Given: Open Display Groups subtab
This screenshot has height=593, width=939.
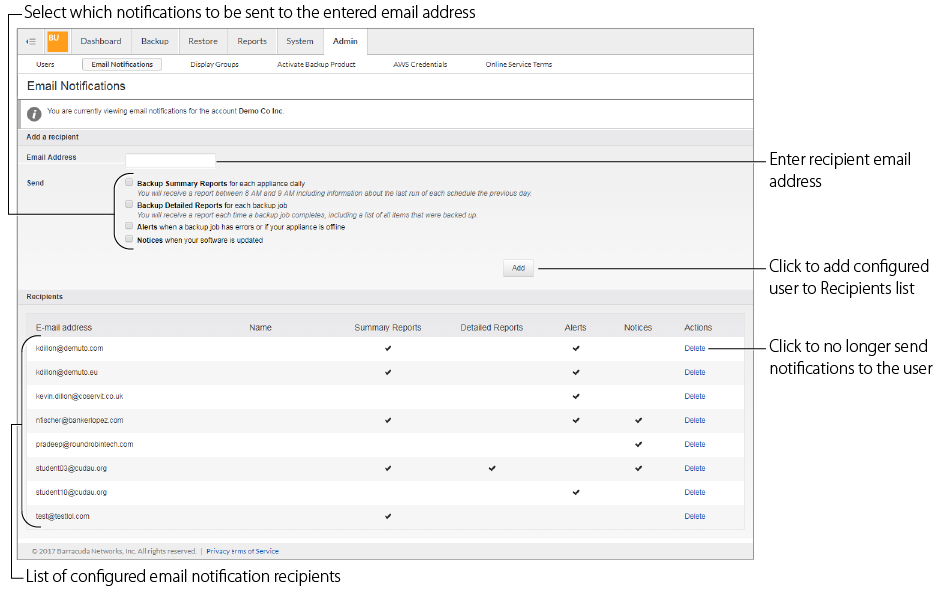Looking at the screenshot, I should point(214,64).
